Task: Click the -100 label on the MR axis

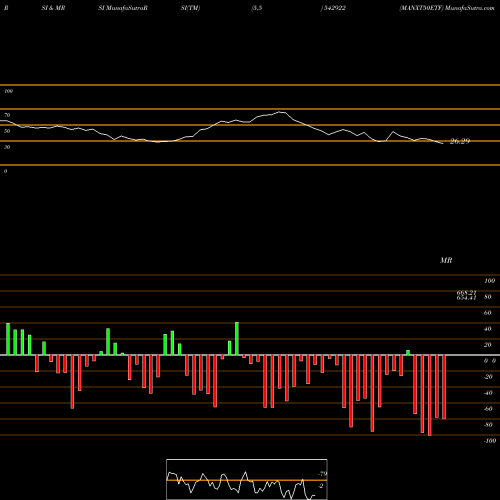Action: coord(490,441)
